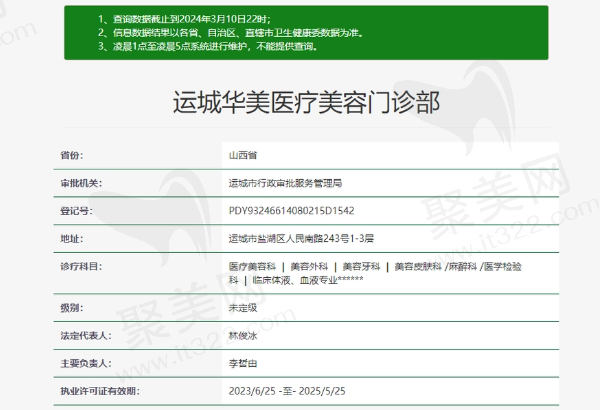Click 麻醉科 in the department list
This screenshot has height=410, width=600.
tap(463, 266)
